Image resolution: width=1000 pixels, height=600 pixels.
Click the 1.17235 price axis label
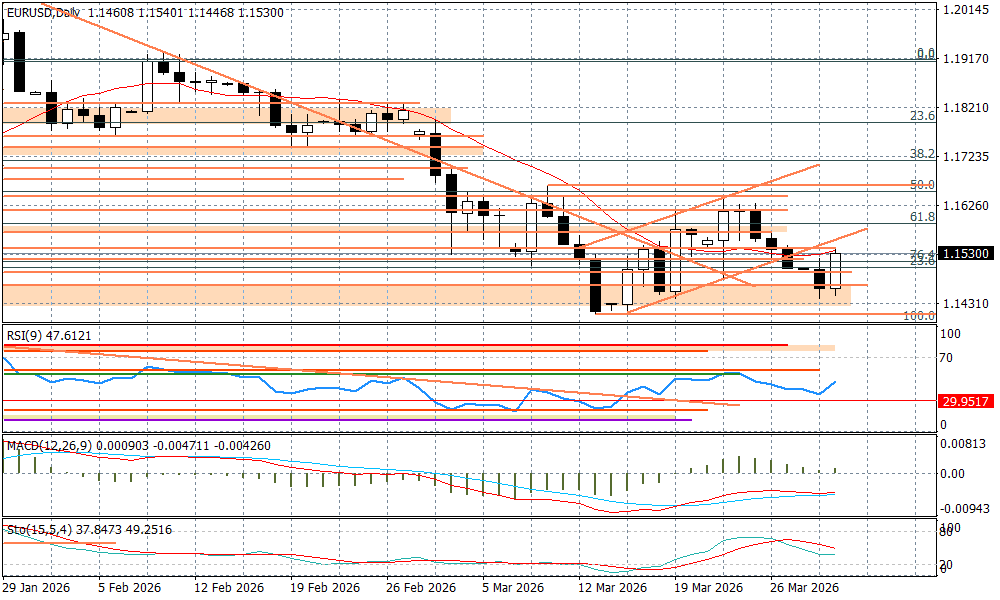coord(966,157)
